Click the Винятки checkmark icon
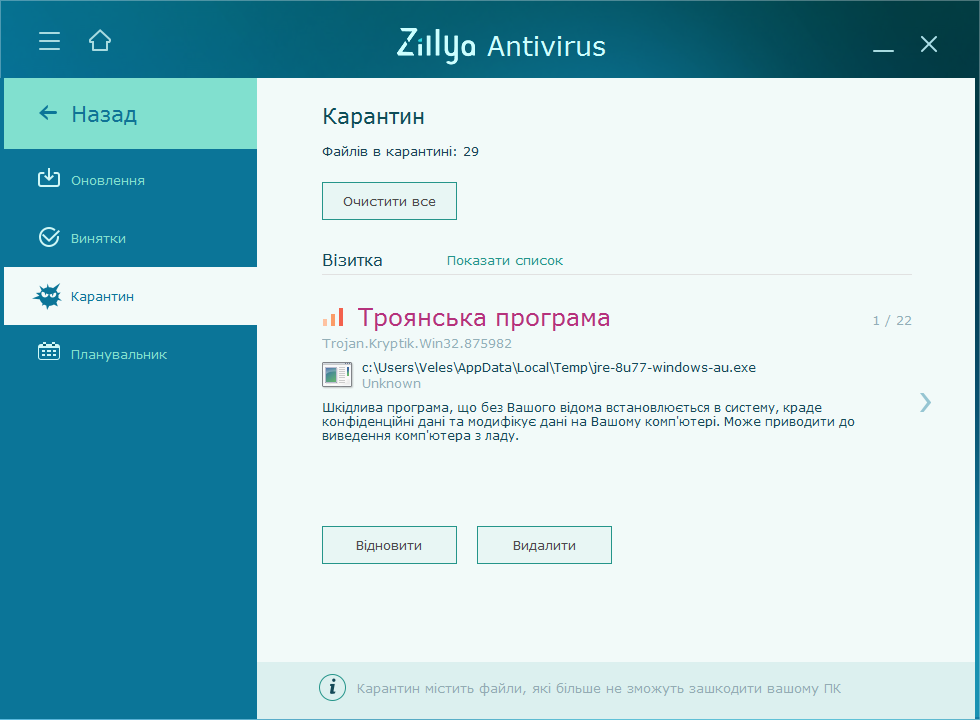Image resolution: width=980 pixels, height=720 pixels. [x=47, y=237]
